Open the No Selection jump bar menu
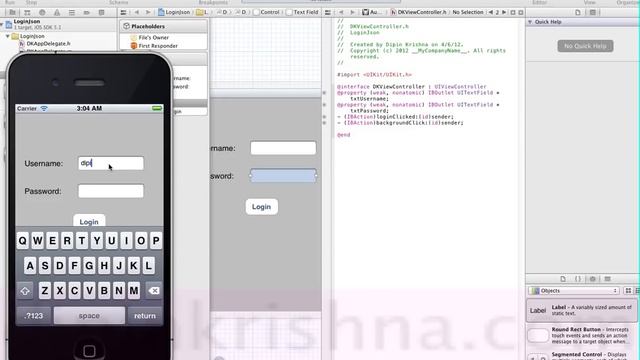This screenshot has width=640, height=360. coord(468,12)
